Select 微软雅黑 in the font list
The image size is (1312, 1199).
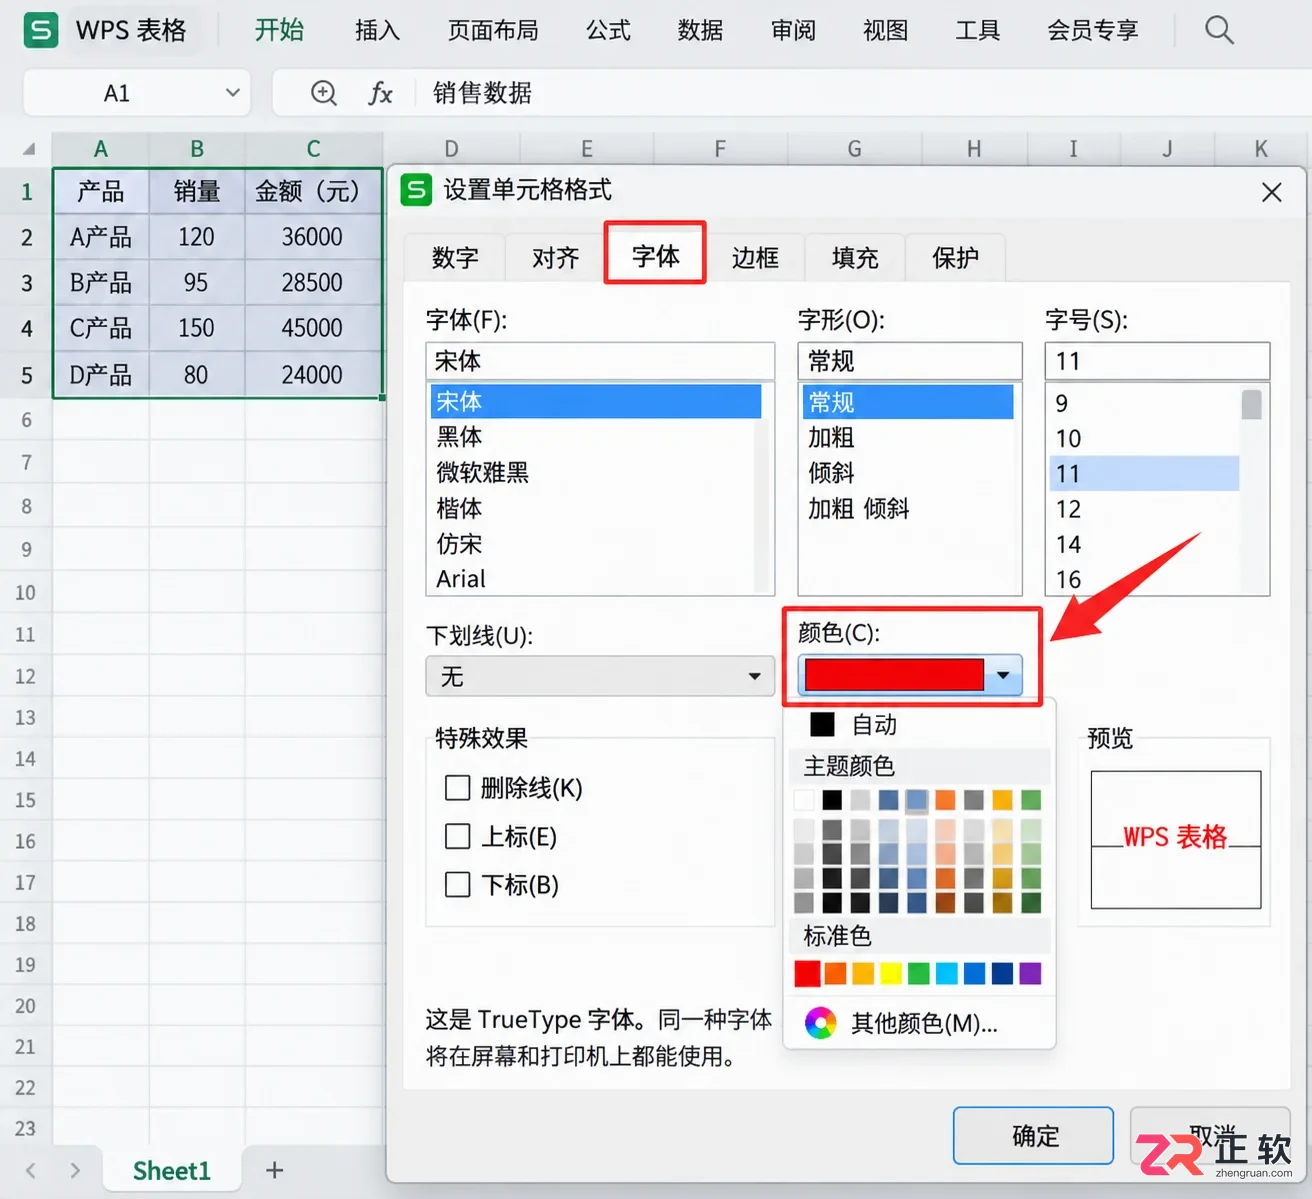[x=596, y=472]
